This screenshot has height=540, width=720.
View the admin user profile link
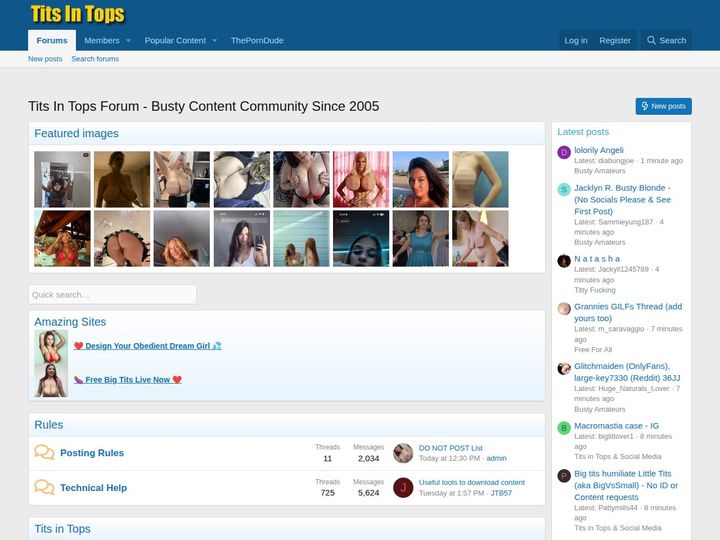[x=496, y=458]
